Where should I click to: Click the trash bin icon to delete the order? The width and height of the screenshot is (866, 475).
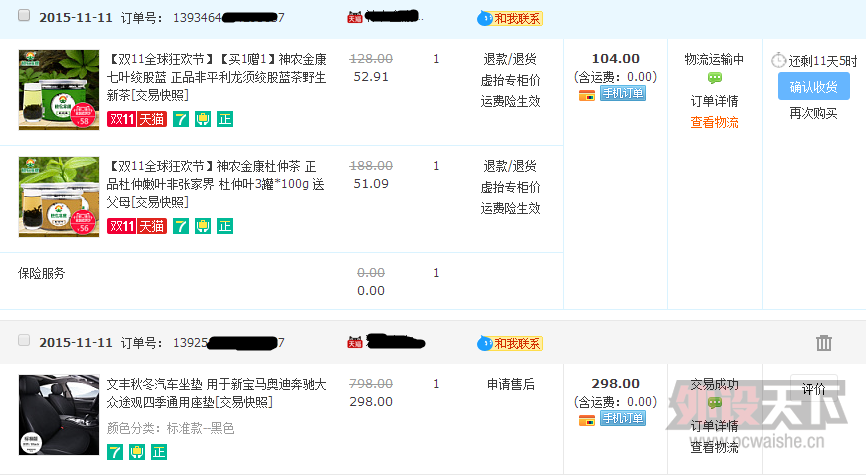pos(823,343)
